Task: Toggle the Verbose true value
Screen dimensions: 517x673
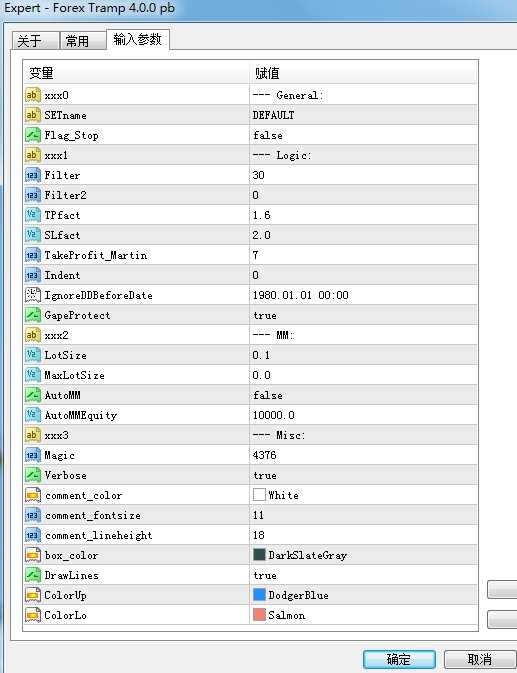Action: [363, 475]
